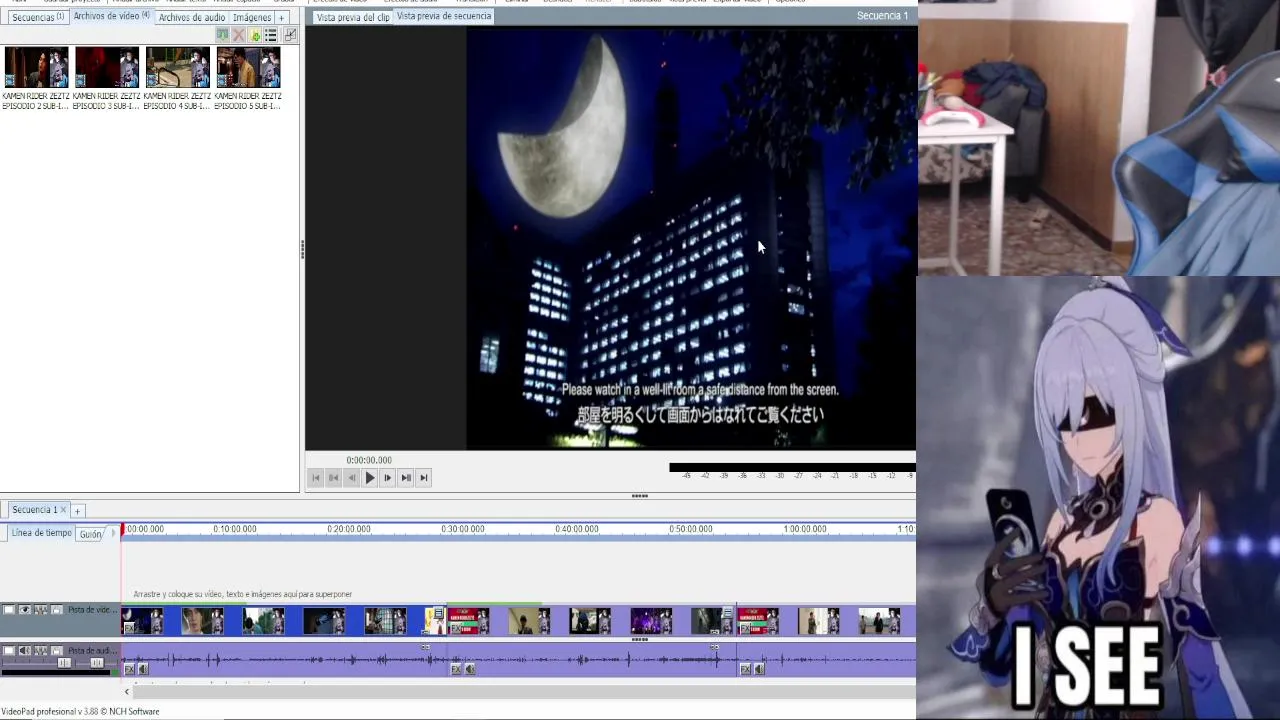Open the Imágenes bin tab
The width and height of the screenshot is (1280, 720).
251,17
